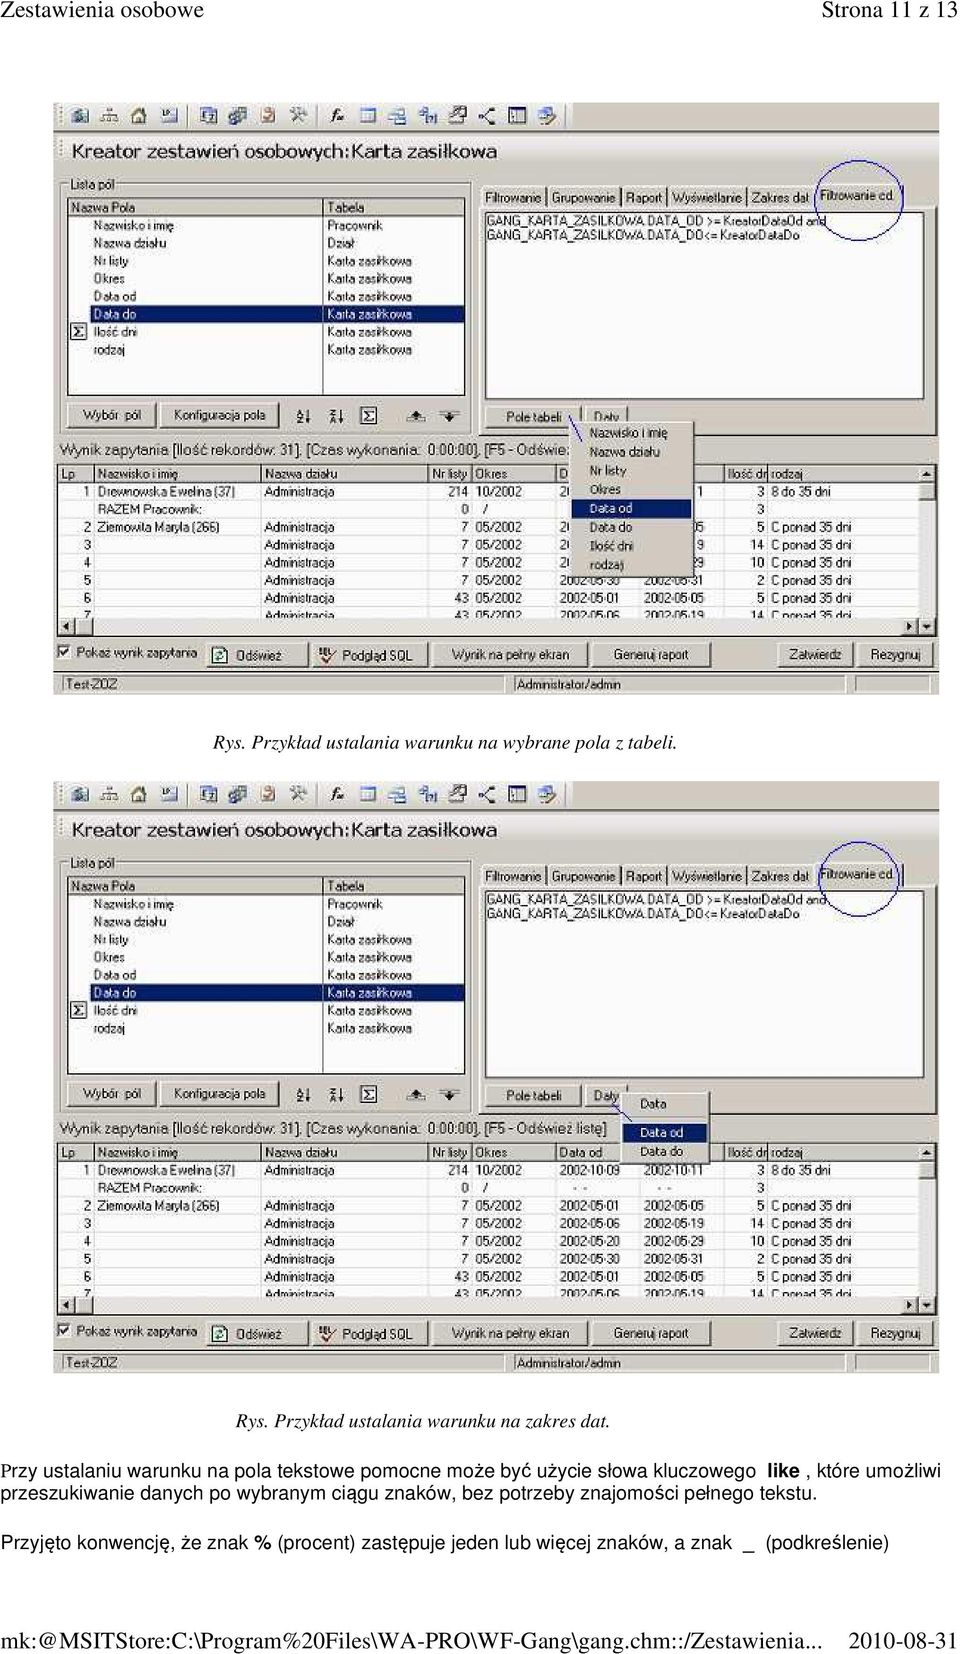The image size is (960, 1654).
Task: Click the sigma sum button in lower screenshot
Action: point(369,1094)
